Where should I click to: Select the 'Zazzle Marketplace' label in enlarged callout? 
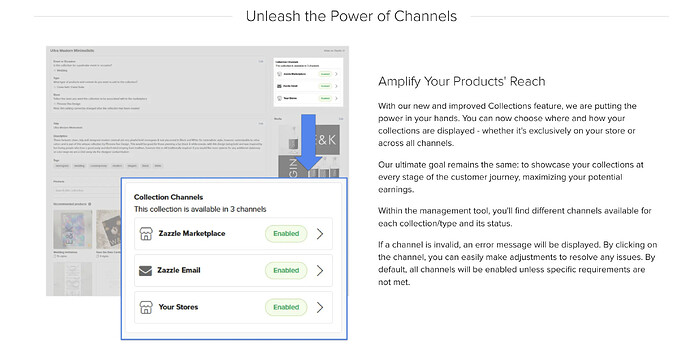192,234
